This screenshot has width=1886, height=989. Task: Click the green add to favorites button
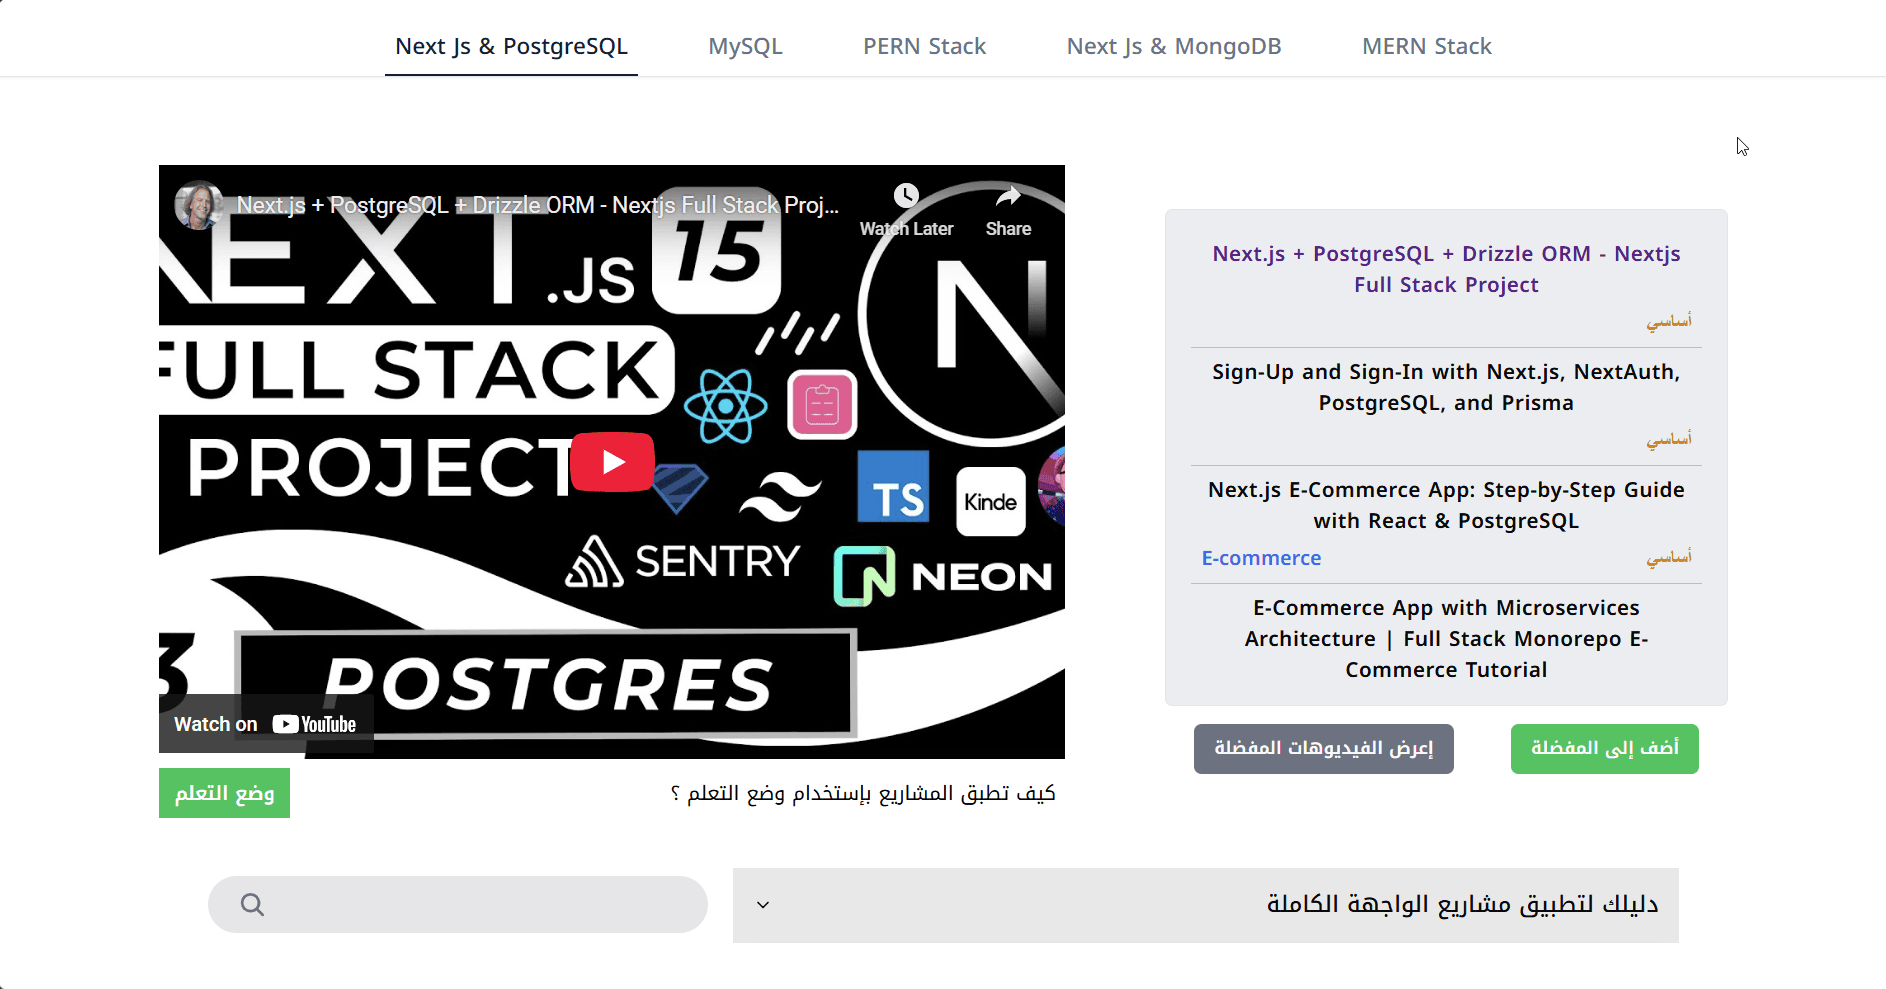point(1604,749)
